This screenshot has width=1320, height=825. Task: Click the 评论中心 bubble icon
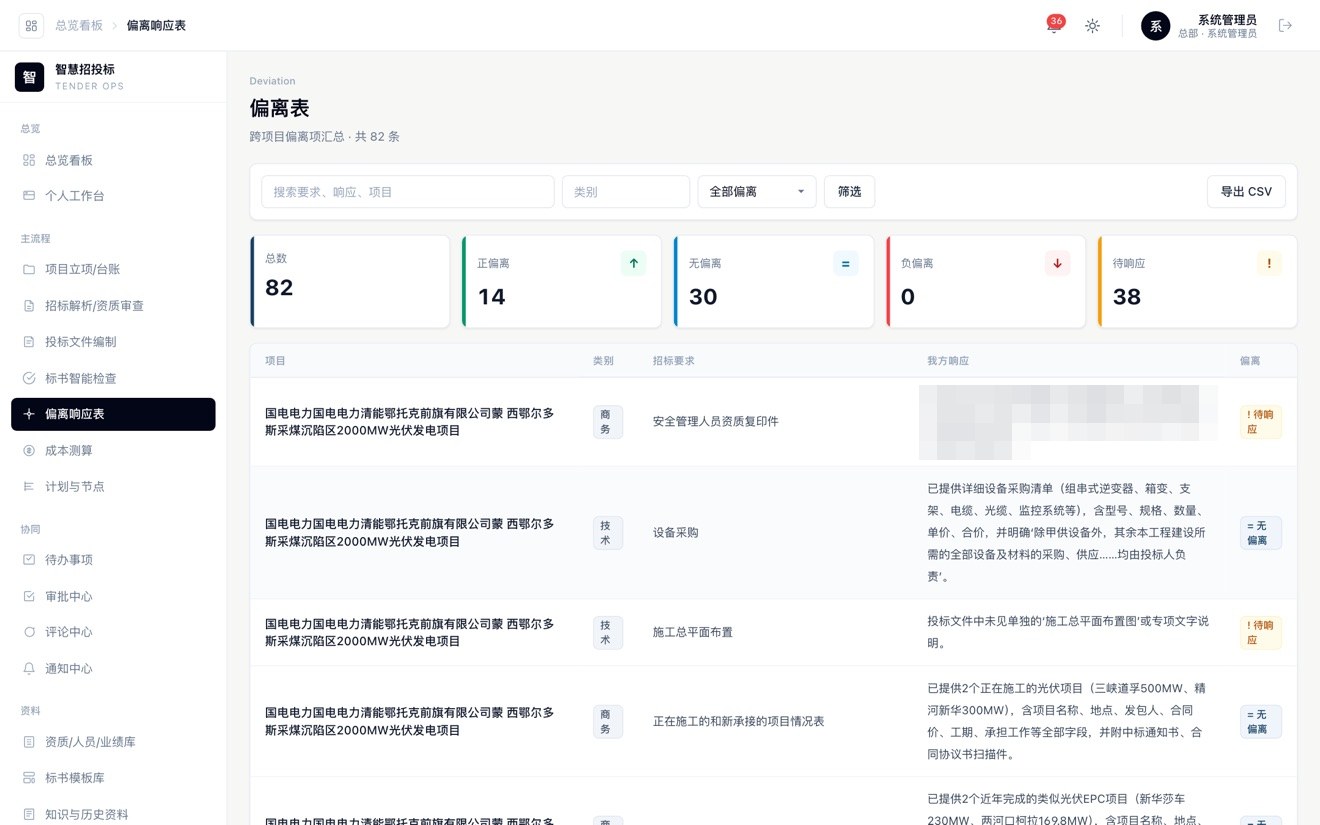29,632
